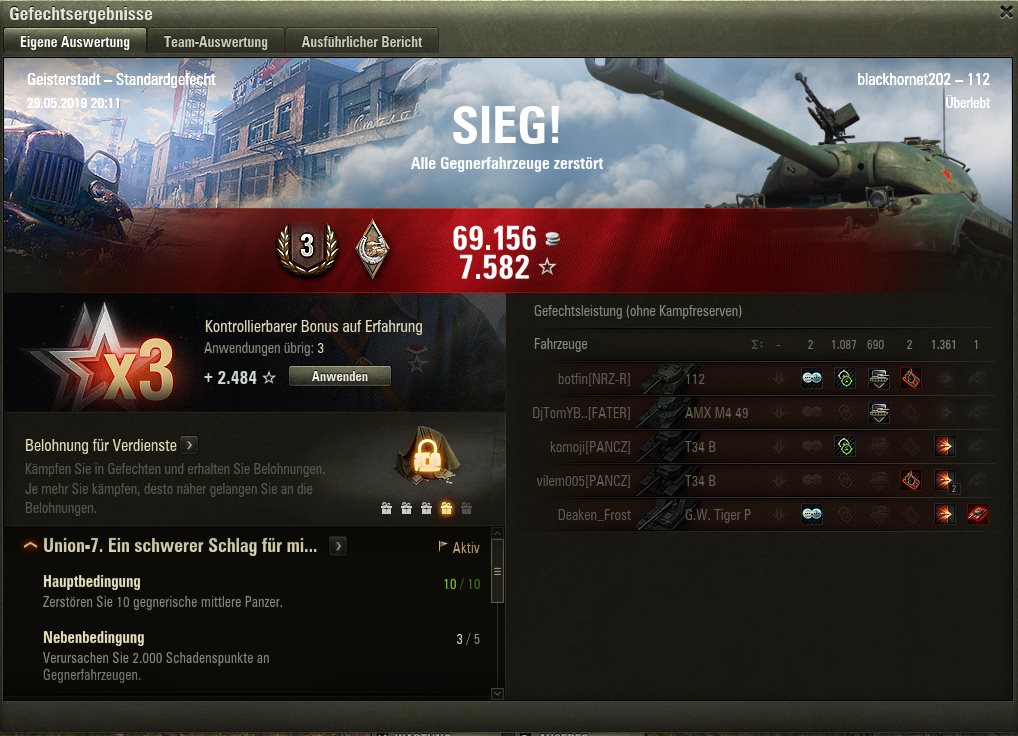
Task: Switch to Team-Auswertung tab
Action: (x=216, y=42)
